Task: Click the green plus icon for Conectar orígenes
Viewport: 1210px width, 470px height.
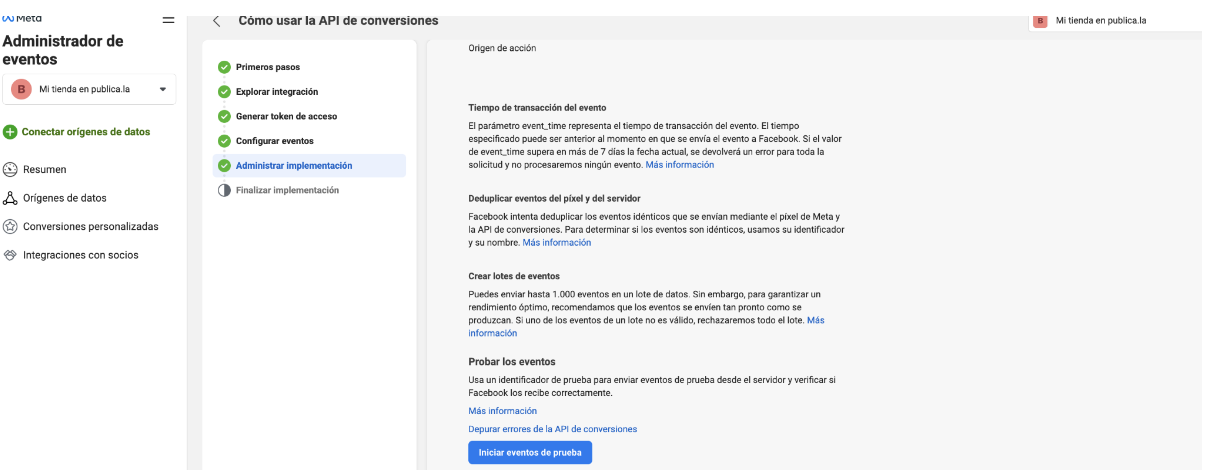Action: (x=10, y=132)
